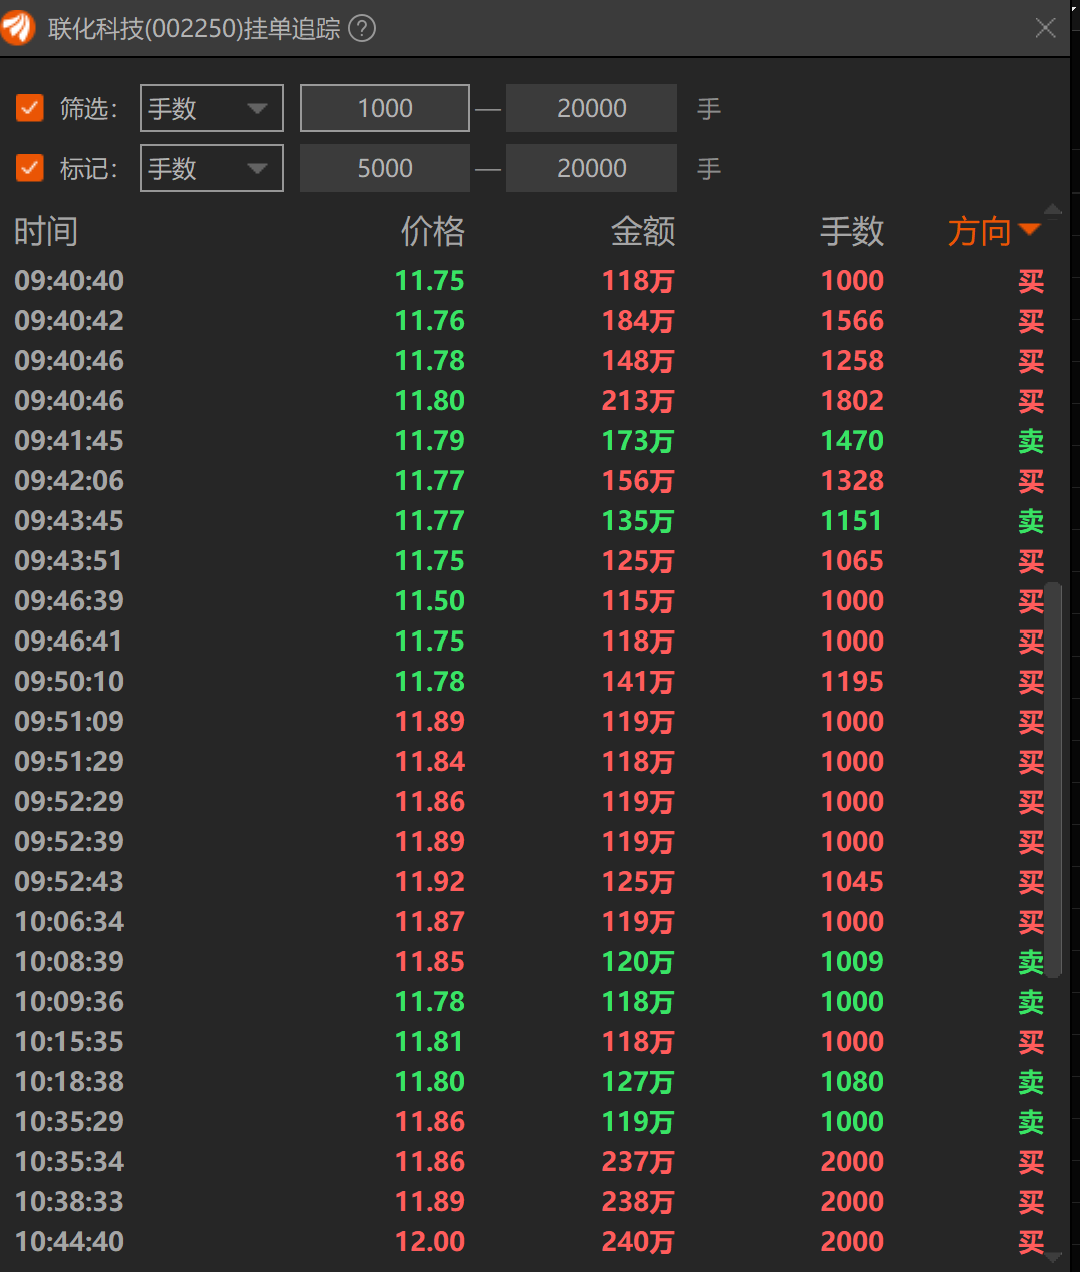1080x1272 pixels.
Task: Close the 挂单追踪 window
Action: coord(1045,28)
